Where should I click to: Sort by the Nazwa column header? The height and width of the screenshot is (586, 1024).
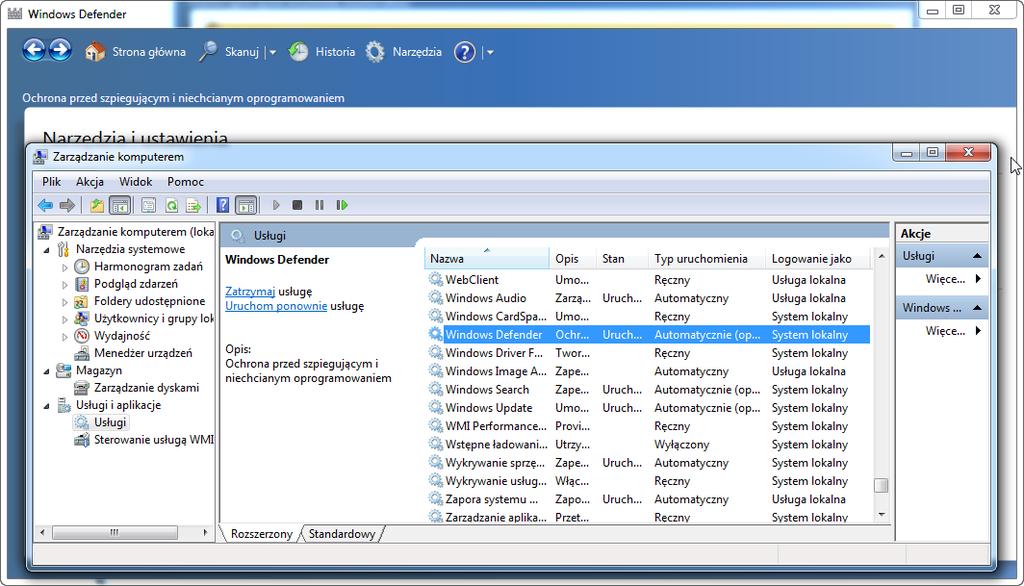[x=487, y=259]
